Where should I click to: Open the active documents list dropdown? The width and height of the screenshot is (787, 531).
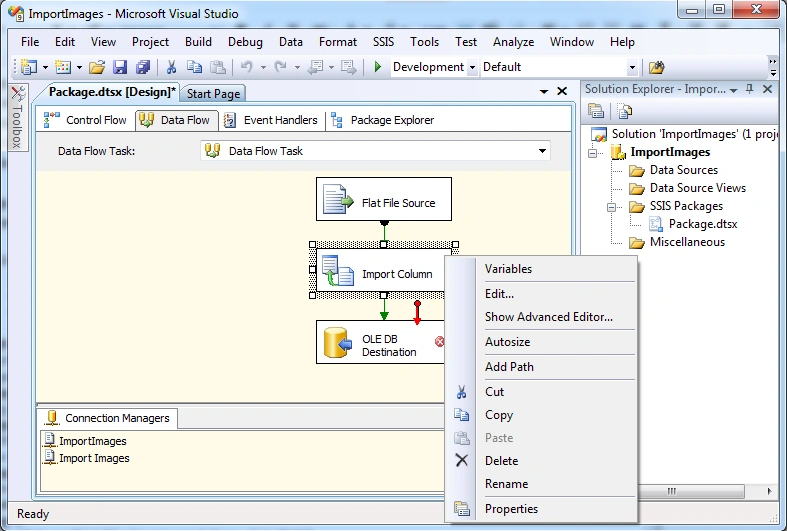(x=544, y=91)
